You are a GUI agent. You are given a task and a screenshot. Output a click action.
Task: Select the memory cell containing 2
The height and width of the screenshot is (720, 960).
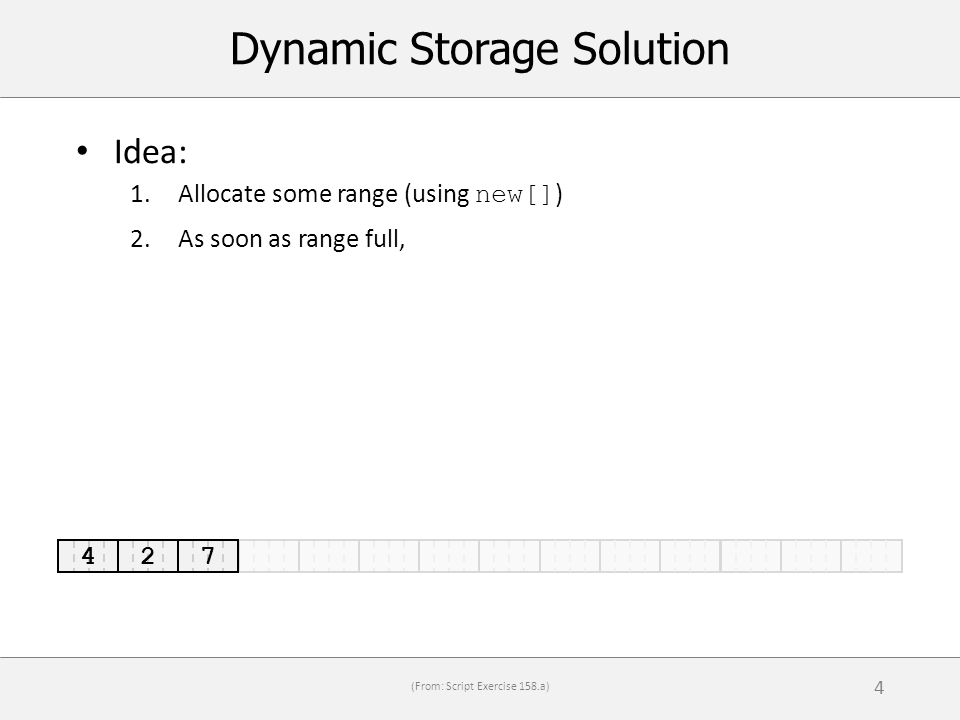pos(148,556)
